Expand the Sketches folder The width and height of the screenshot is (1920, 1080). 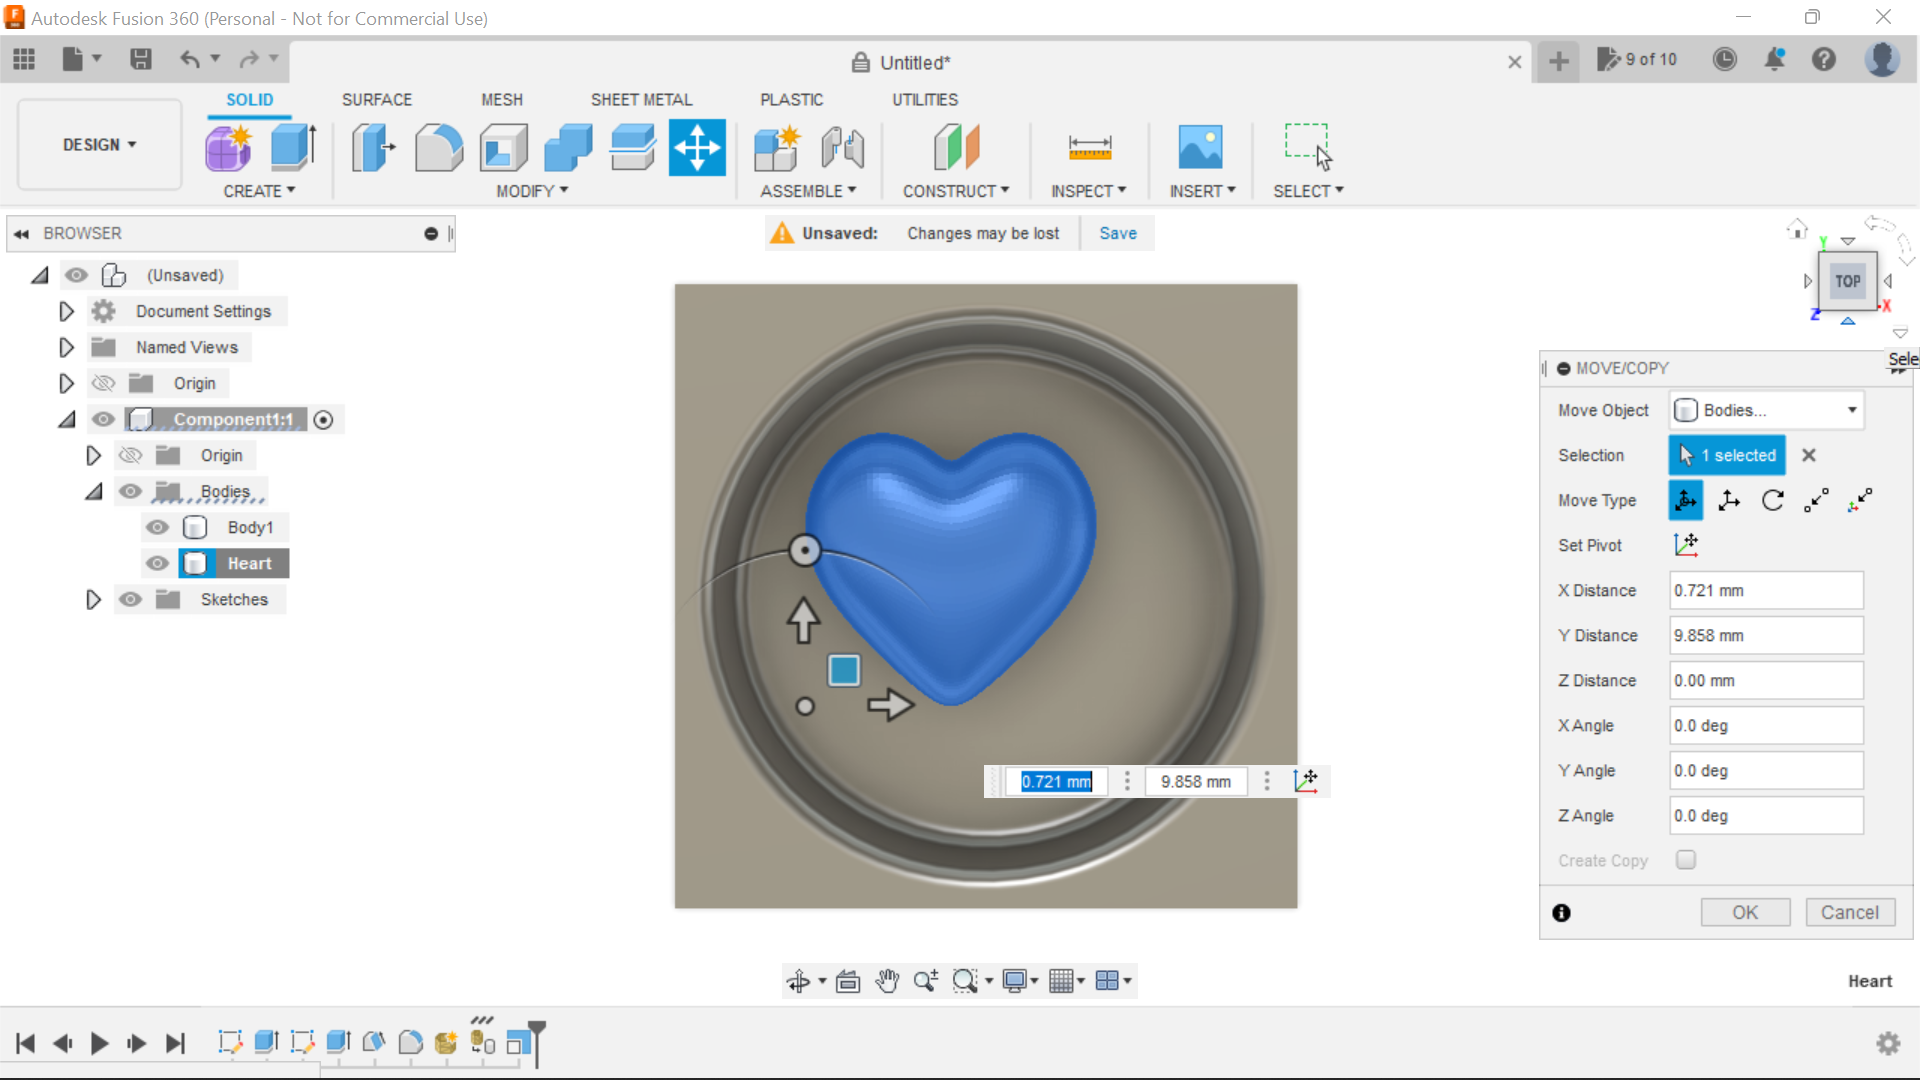pos(93,599)
